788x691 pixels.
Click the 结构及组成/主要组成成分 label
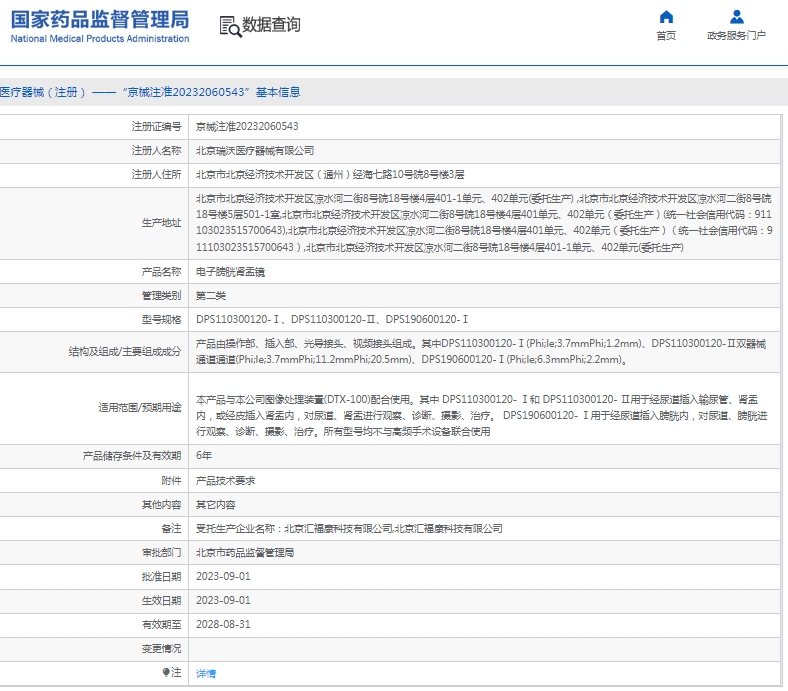click(125, 352)
